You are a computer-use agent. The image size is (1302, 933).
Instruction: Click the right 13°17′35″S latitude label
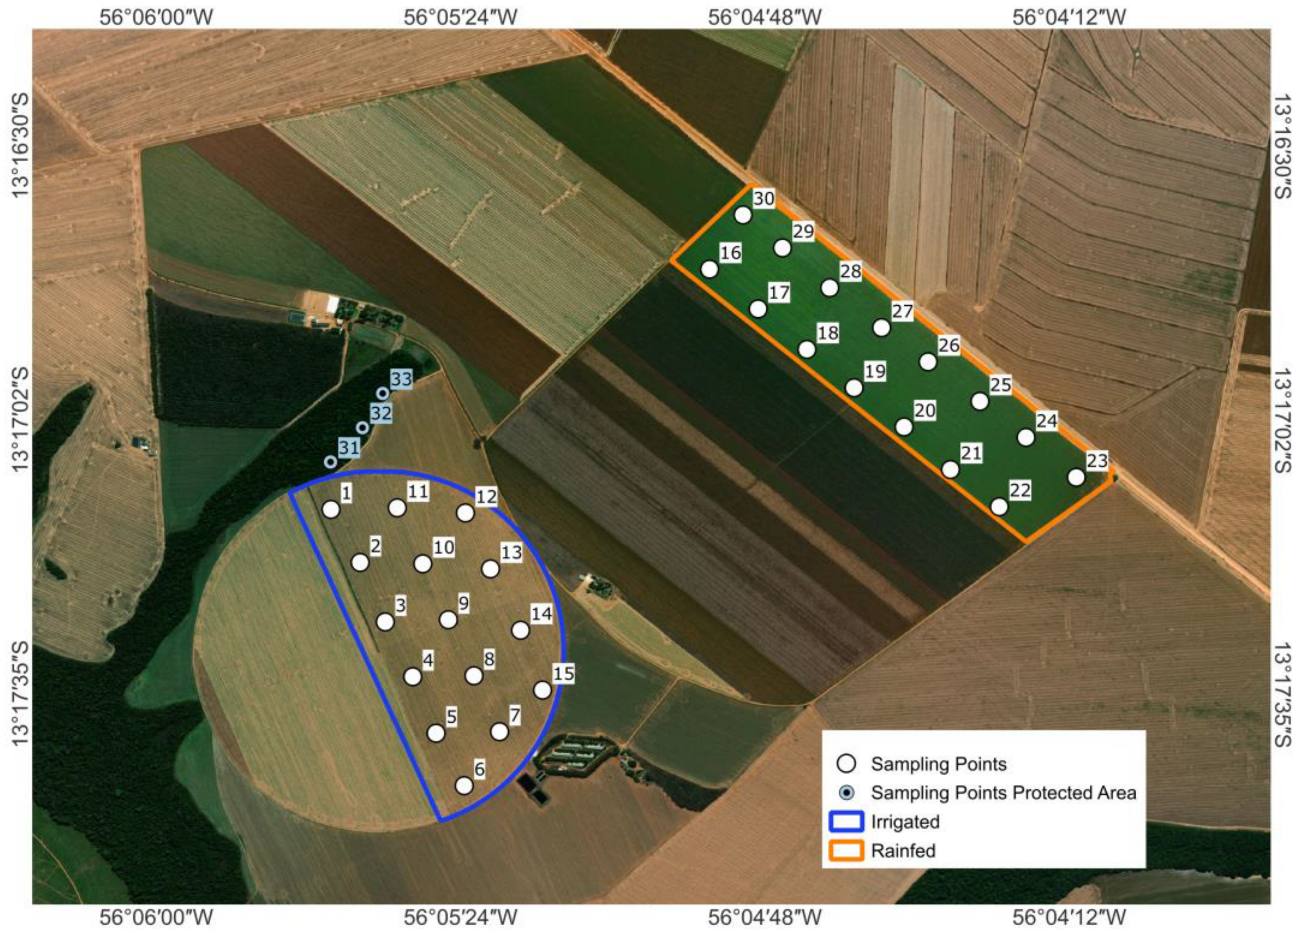[1285, 696]
